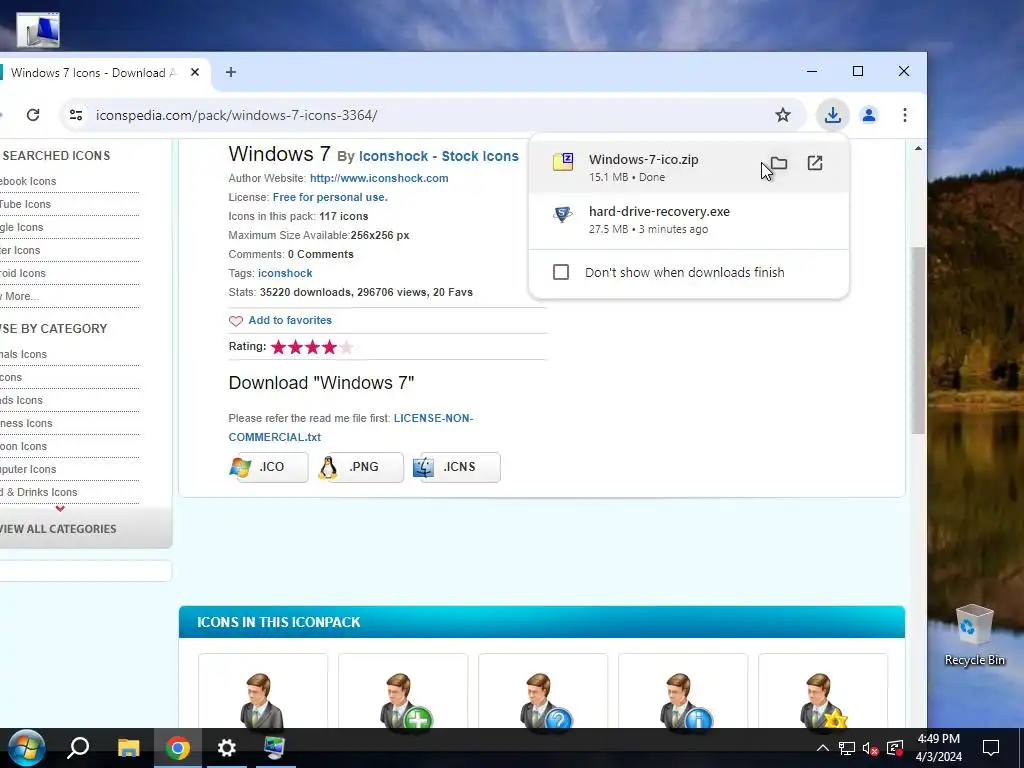Image resolution: width=1024 pixels, height=768 pixels.
Task: Show hidden system tray icons
Action: 823,748
